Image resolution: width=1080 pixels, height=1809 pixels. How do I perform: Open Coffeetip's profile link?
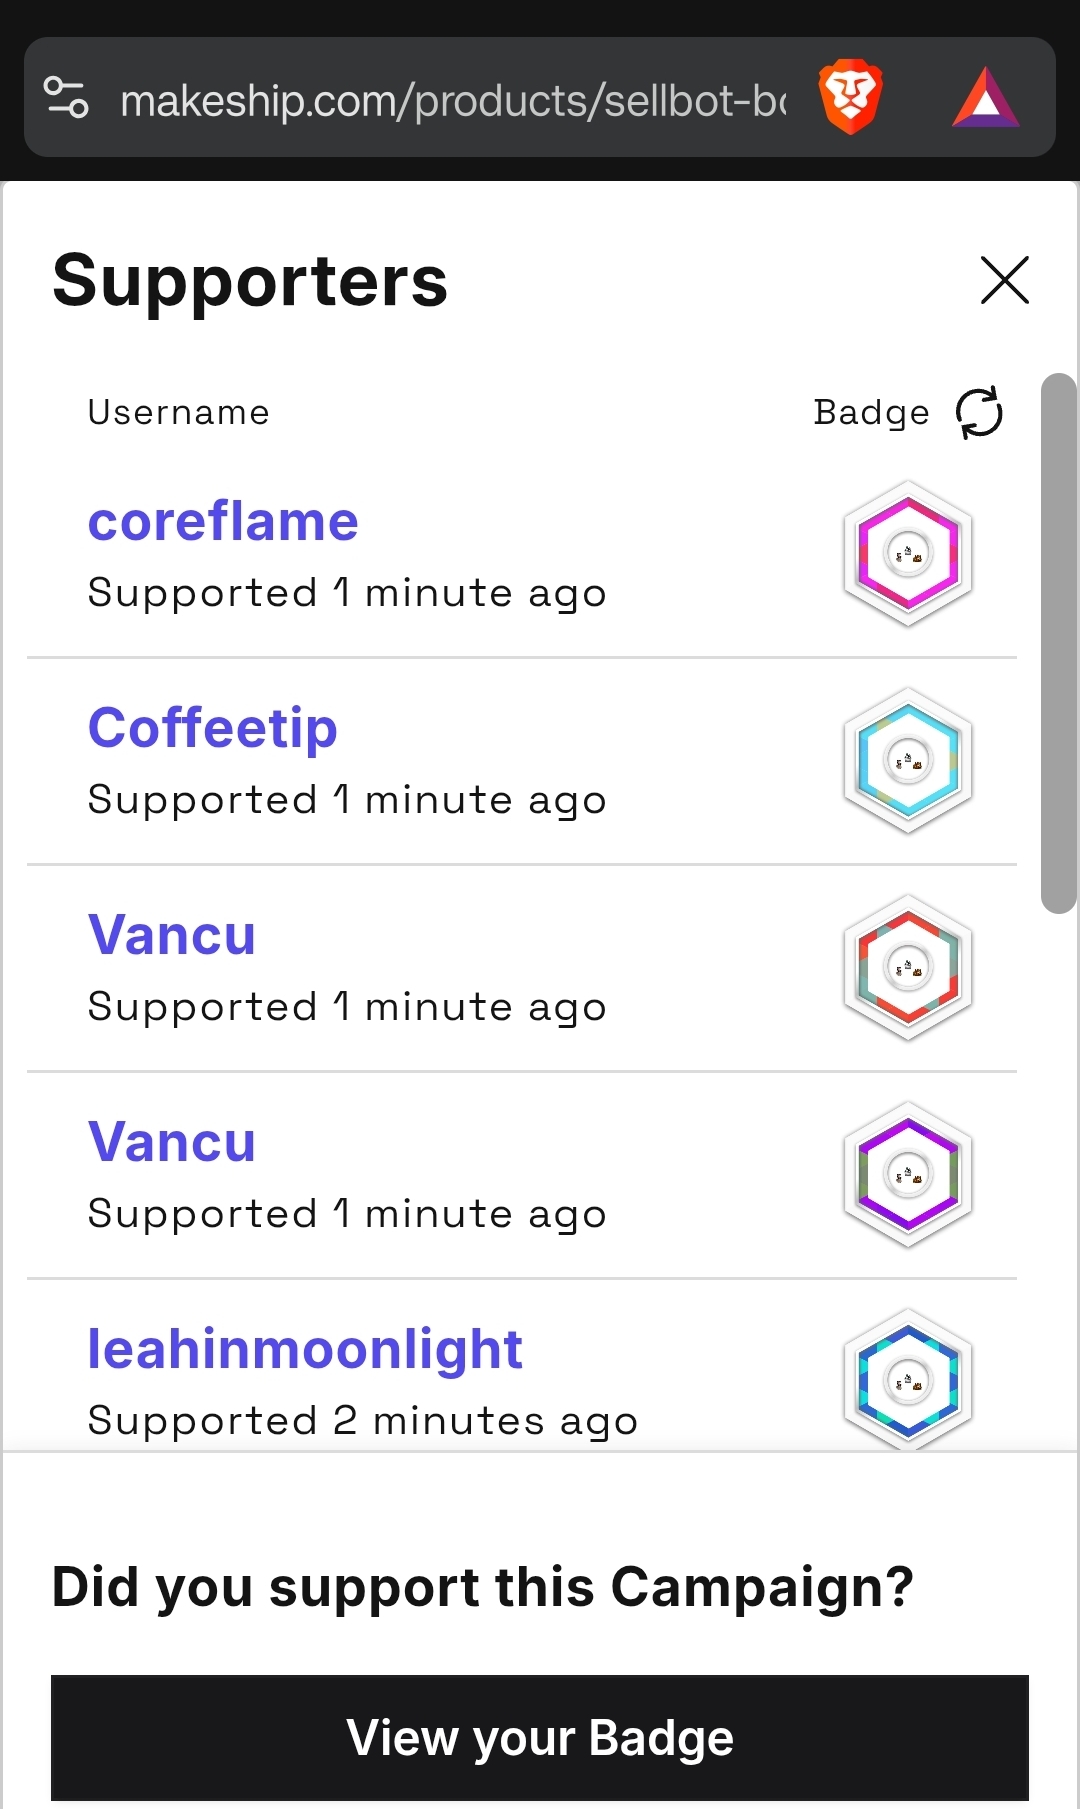pyautogui.click(x=213, y=728)
